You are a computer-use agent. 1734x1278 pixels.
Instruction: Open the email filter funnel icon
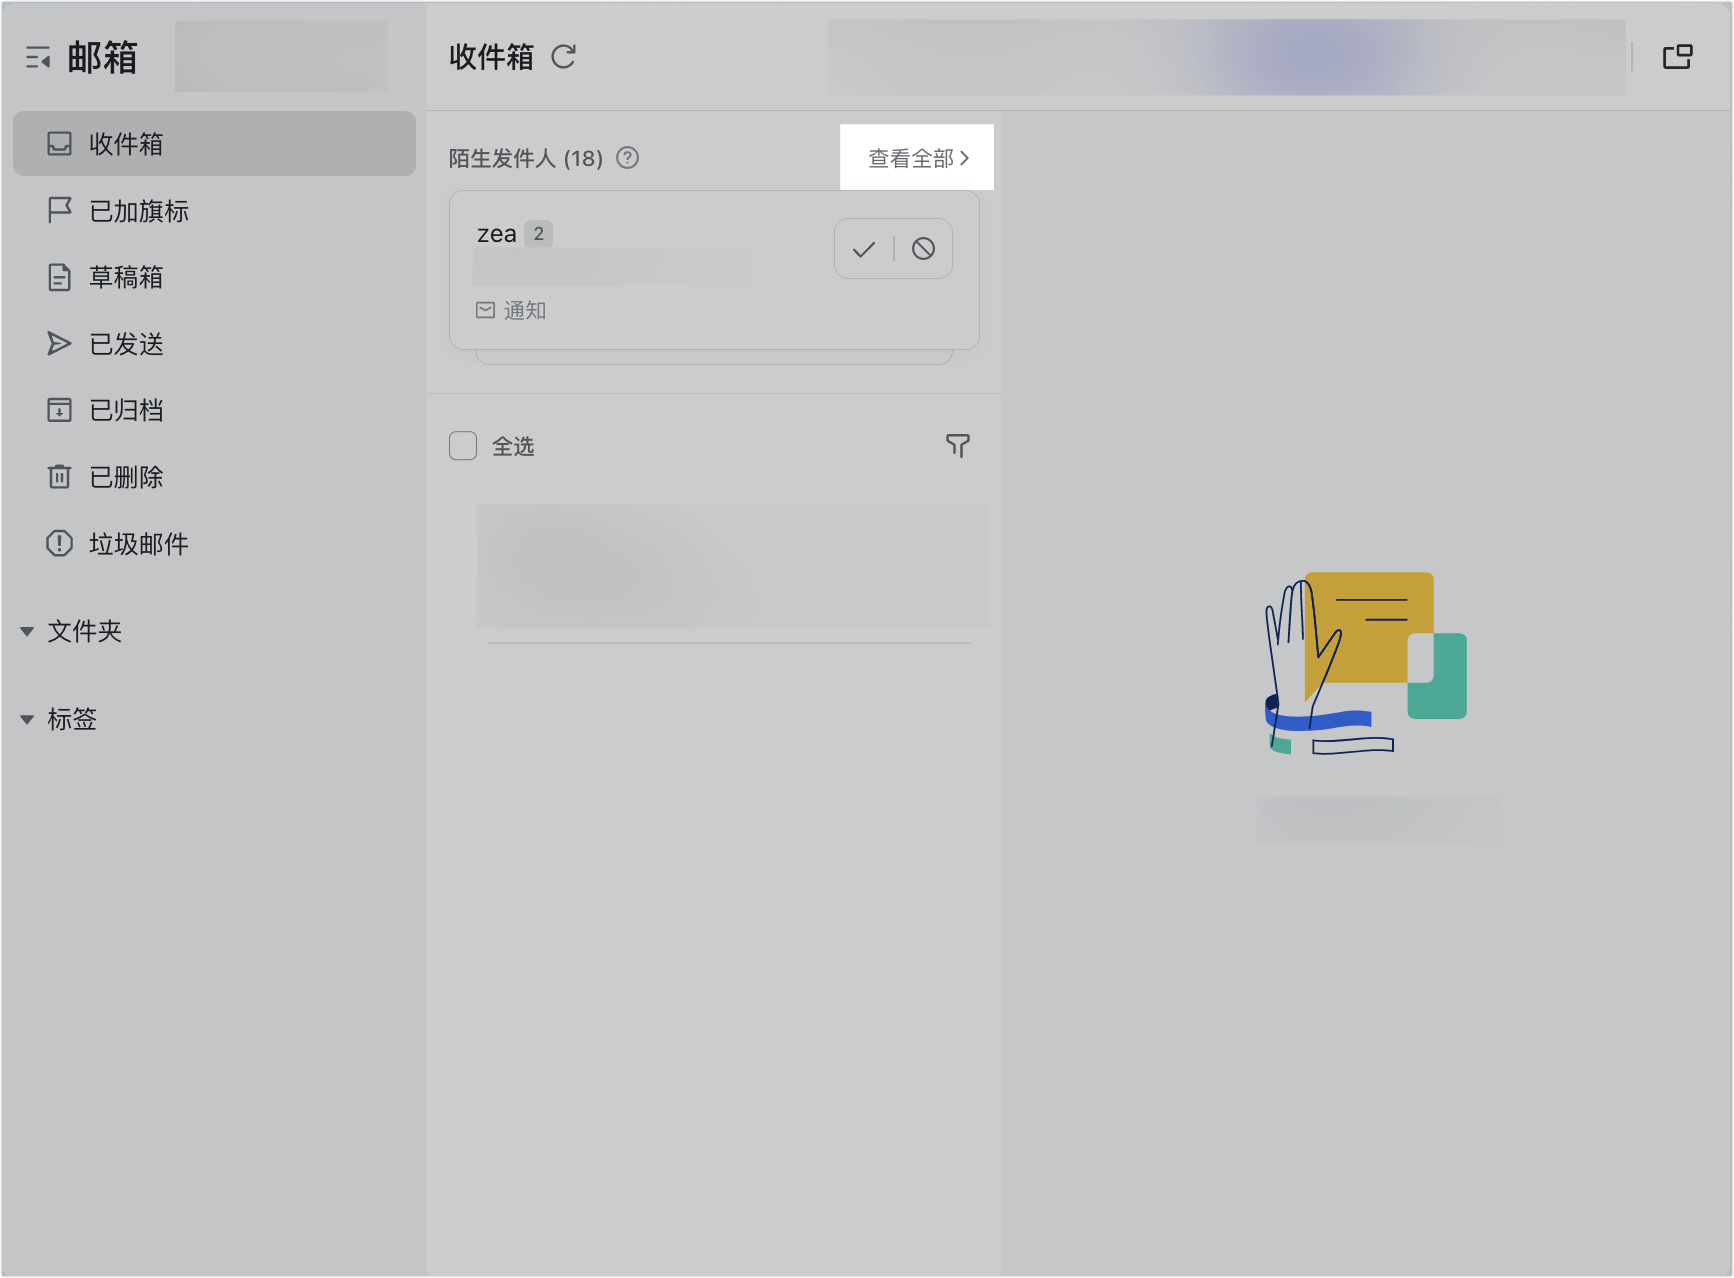[x=957, y=446]
